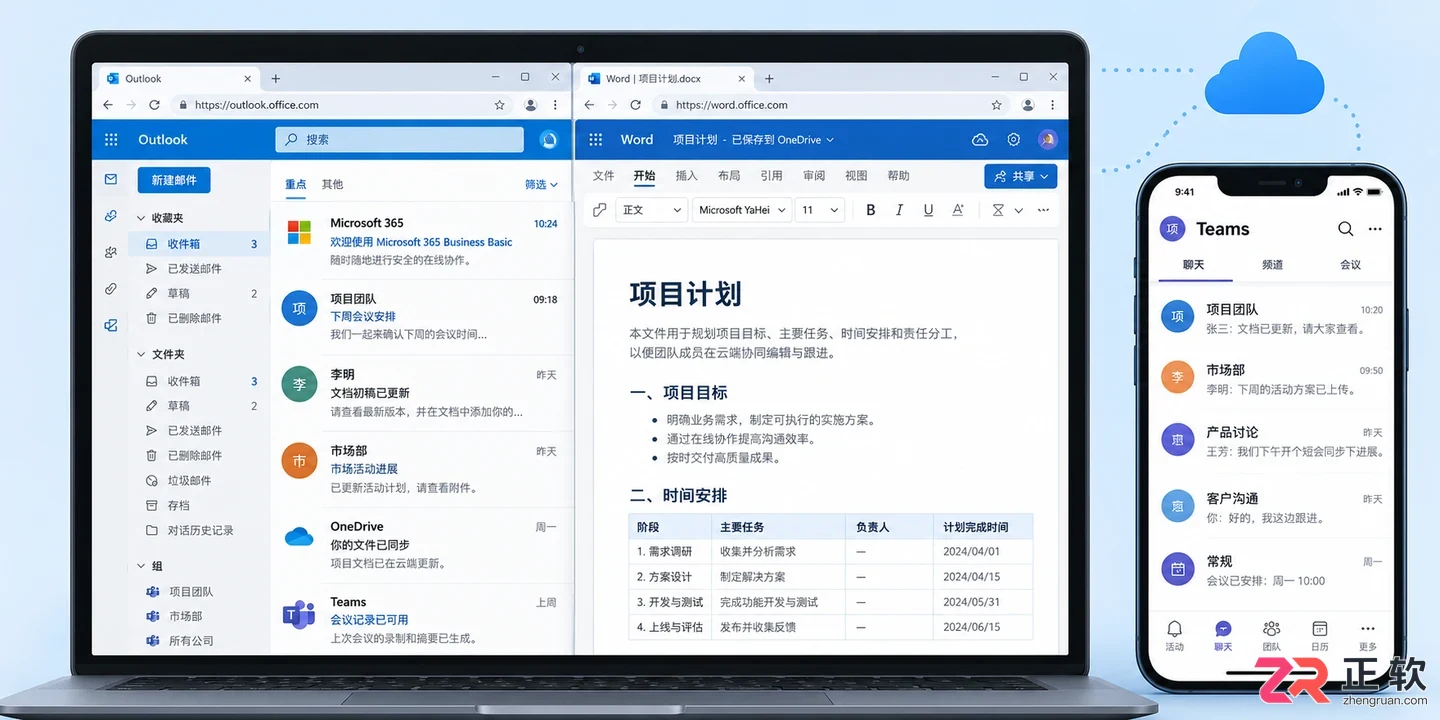Image resolution: width=1440 pixels, height=720 pixels.
Task: Open Teams Activity bell tab
Action: [1174, 634]
